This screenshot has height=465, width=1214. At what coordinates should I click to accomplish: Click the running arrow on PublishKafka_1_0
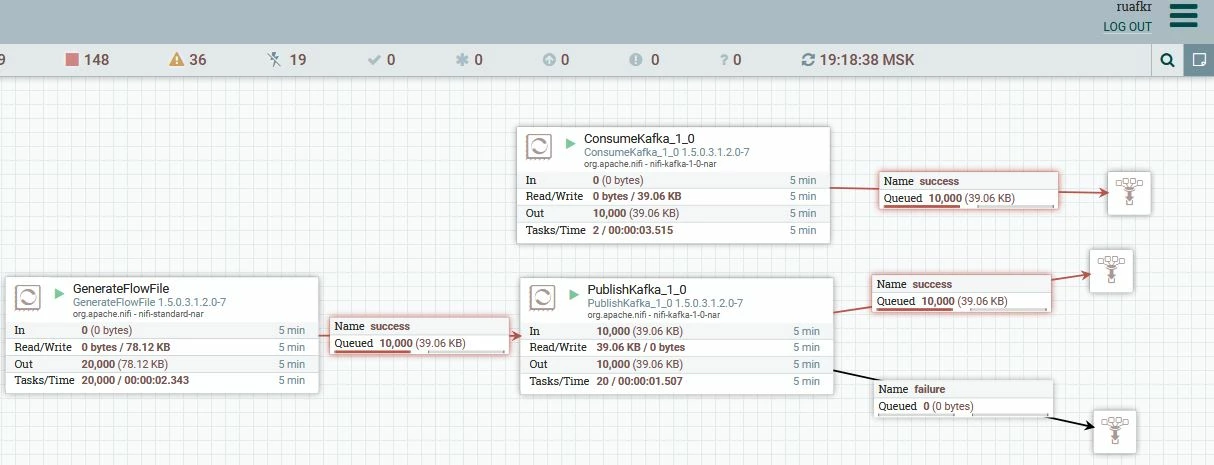[573, 293]
